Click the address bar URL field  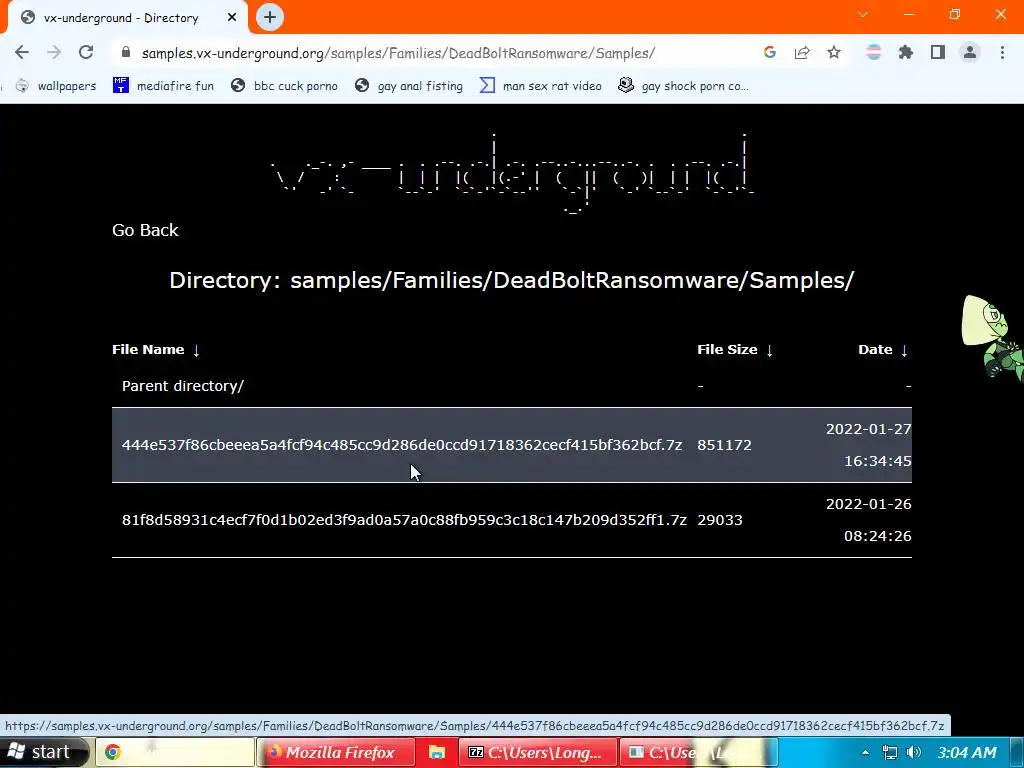tap(398, 53)
